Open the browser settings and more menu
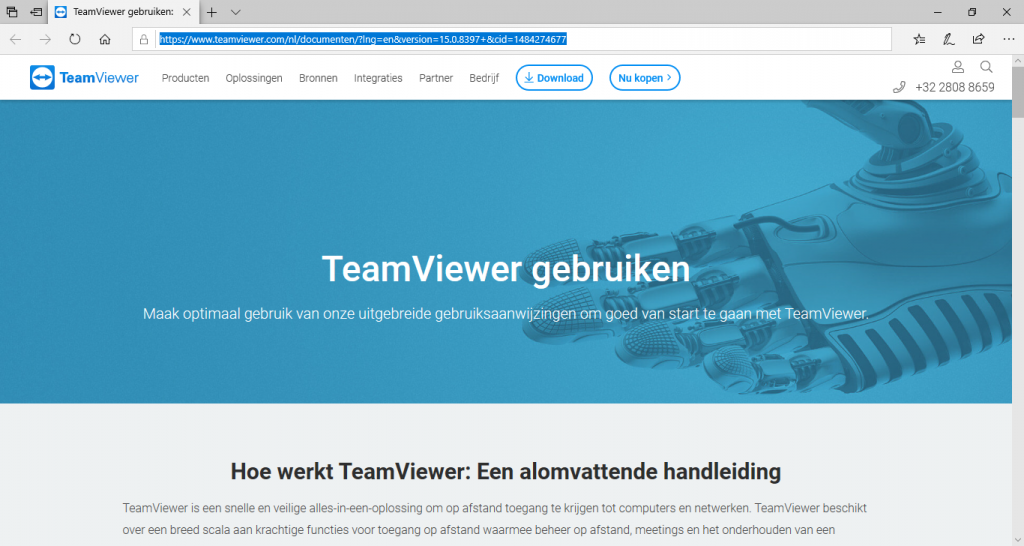1024x546 pixels. pos(1008,39)
